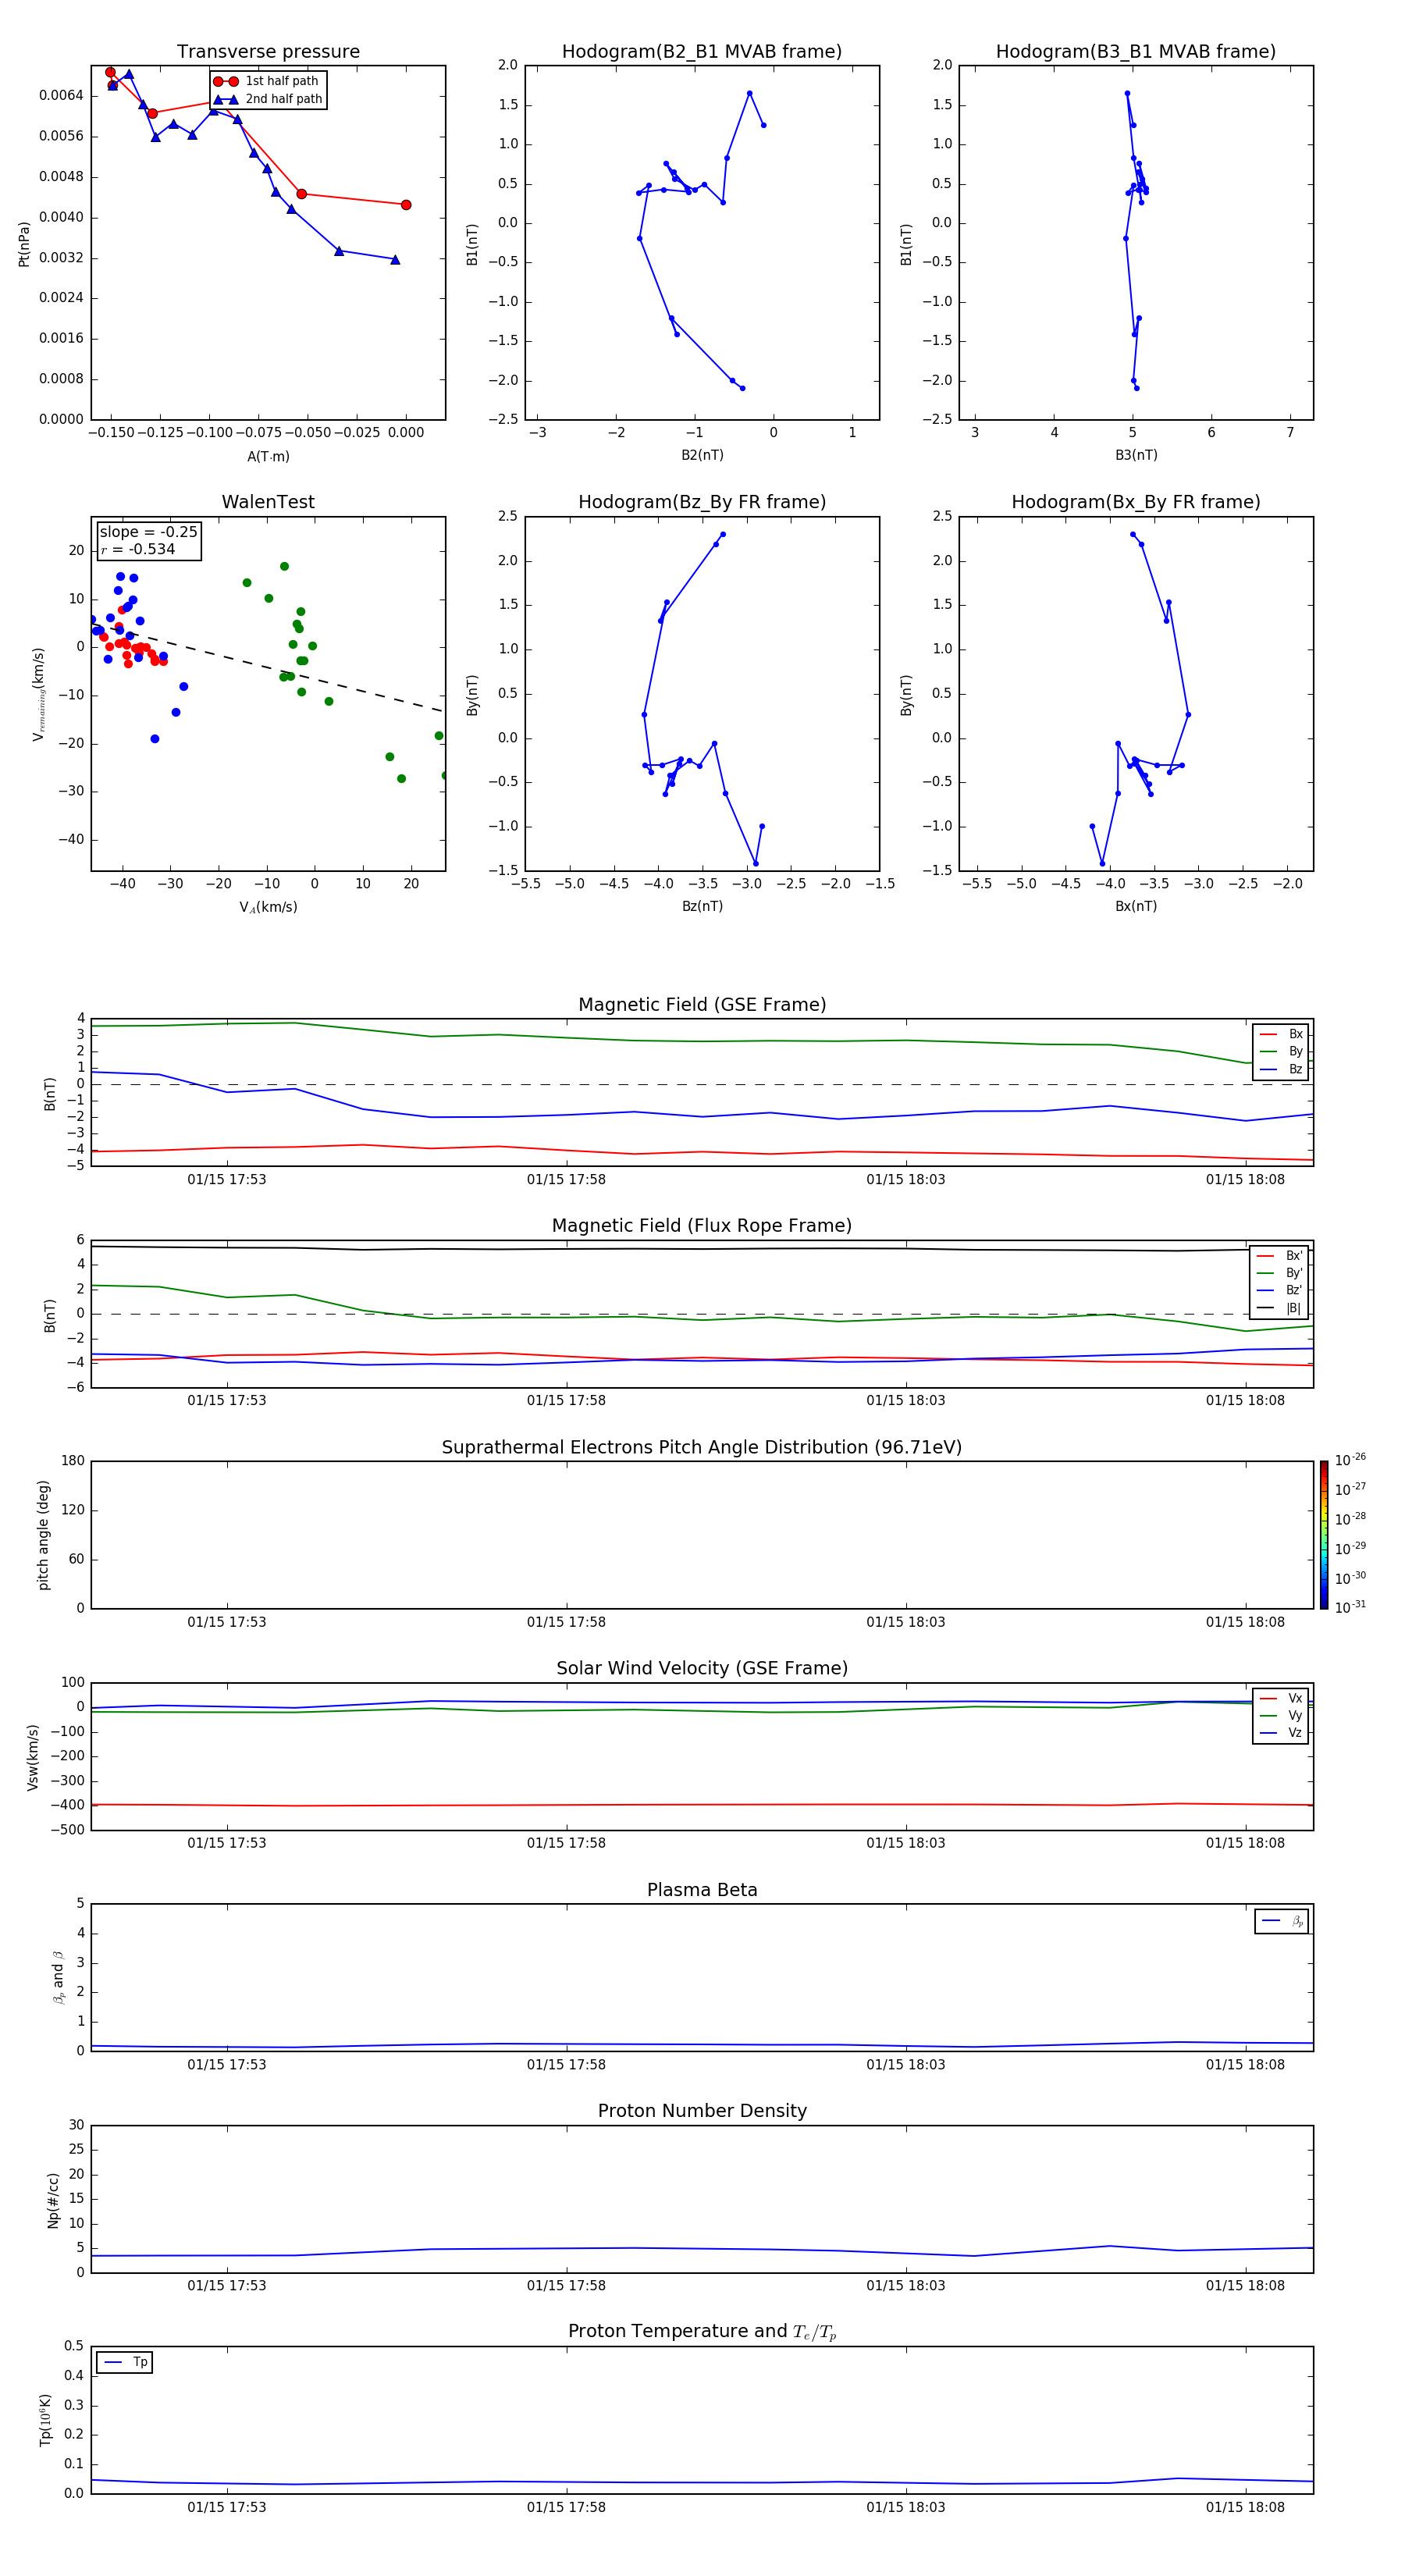1405x2576 pixels.
Task: Click the pitch angle distribution colorbar
Action: tap(1324, 1534)
